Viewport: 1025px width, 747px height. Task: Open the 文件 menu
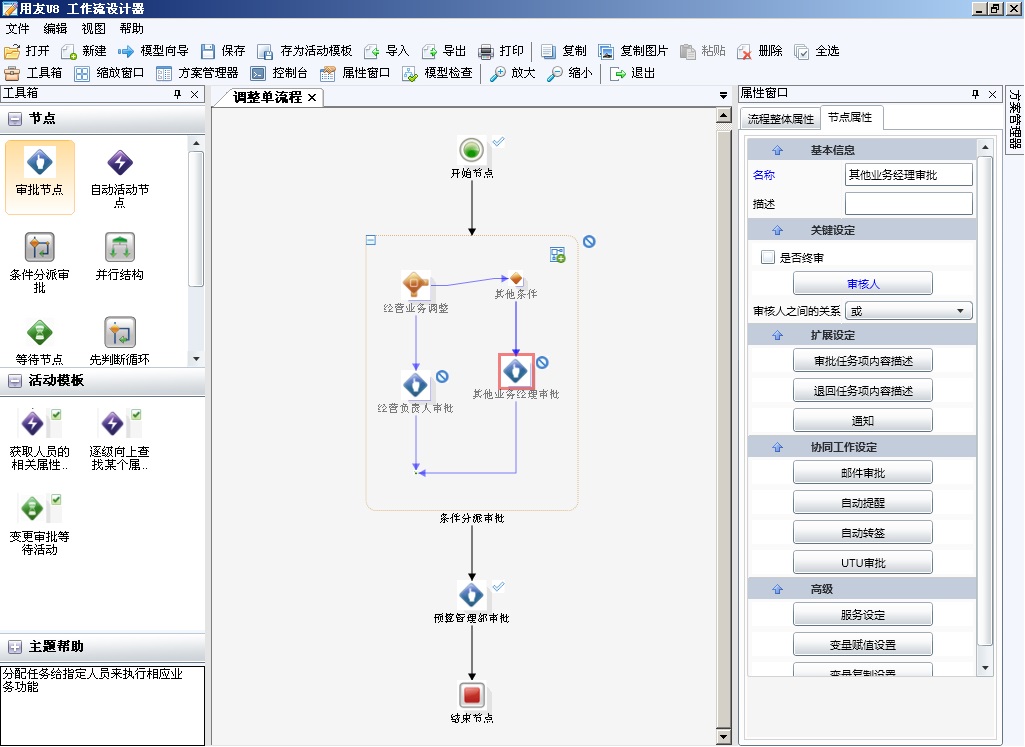[18, 29]
